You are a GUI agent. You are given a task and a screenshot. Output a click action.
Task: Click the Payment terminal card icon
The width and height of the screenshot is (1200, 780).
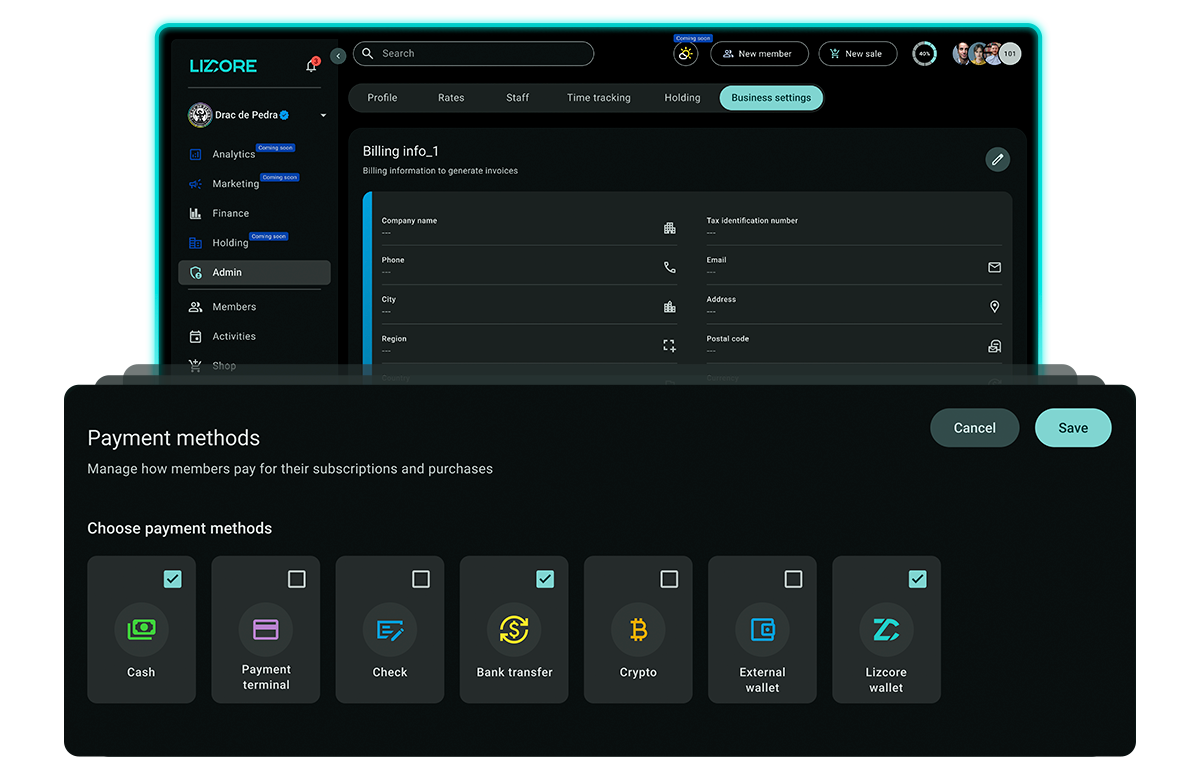[x=266, y=629]
